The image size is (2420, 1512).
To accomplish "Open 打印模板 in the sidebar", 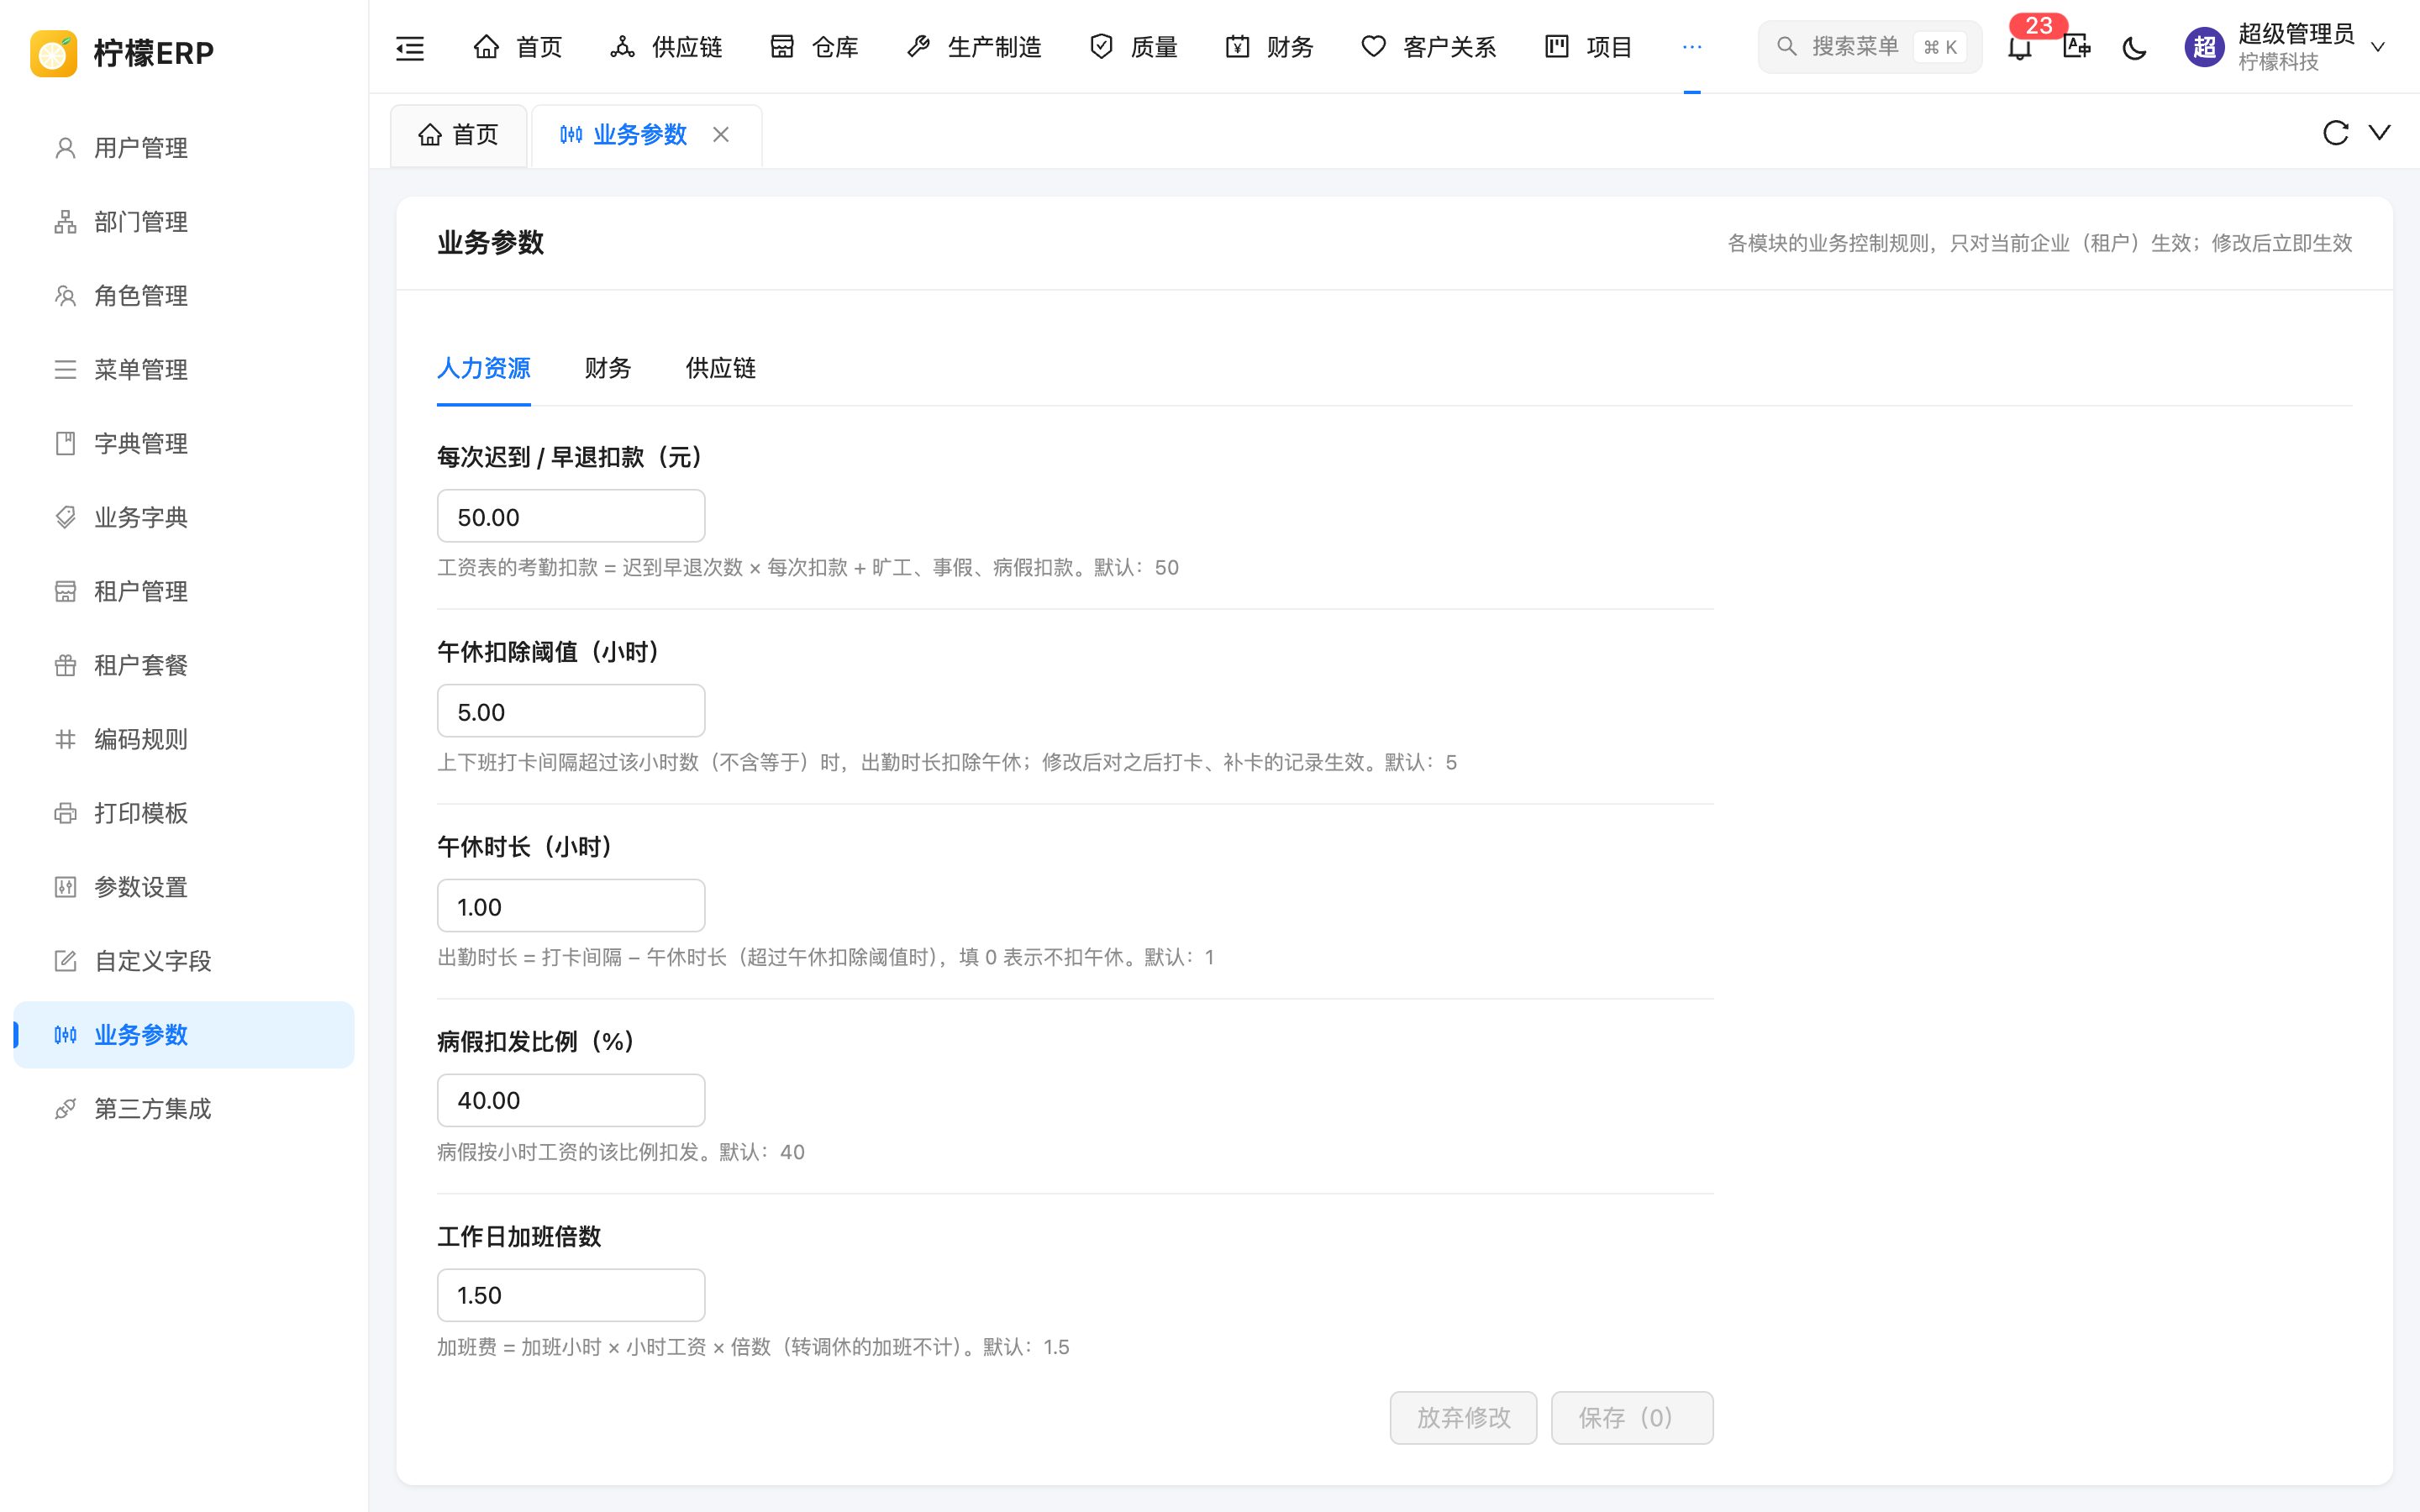I will (x=184, y=814).
